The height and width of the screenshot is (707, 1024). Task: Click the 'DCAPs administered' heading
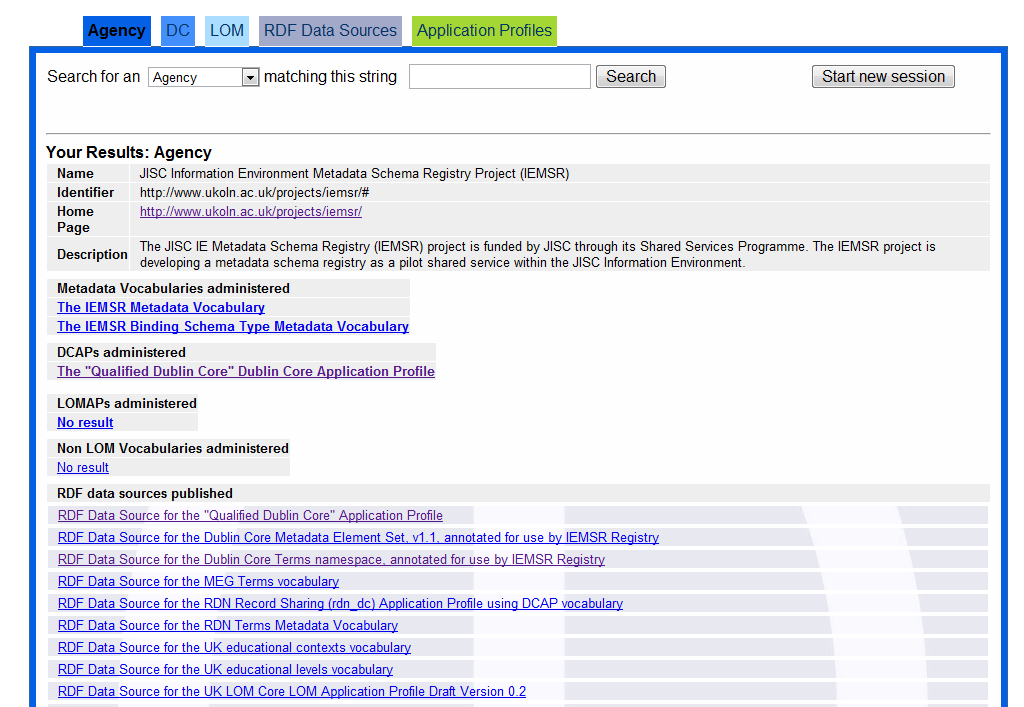121,353
